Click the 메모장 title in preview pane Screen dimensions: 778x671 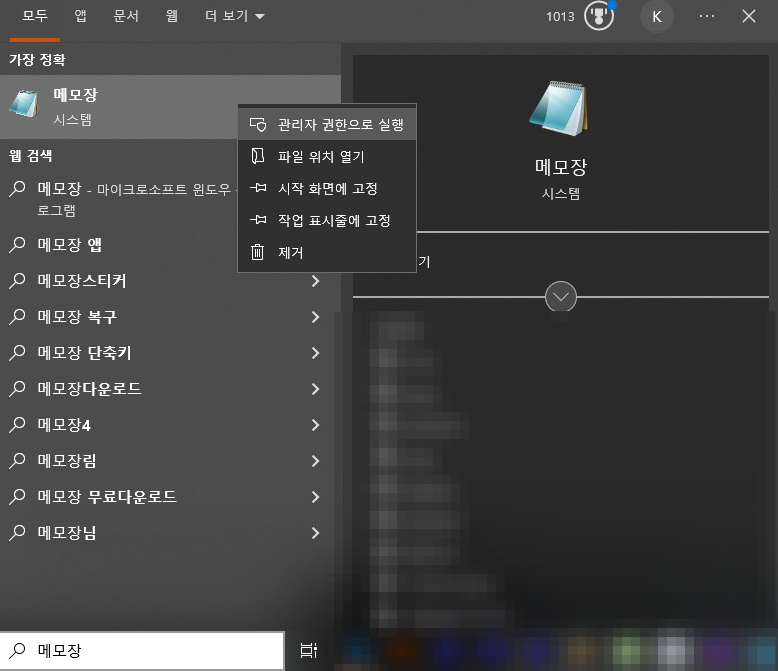pos(561,167)
